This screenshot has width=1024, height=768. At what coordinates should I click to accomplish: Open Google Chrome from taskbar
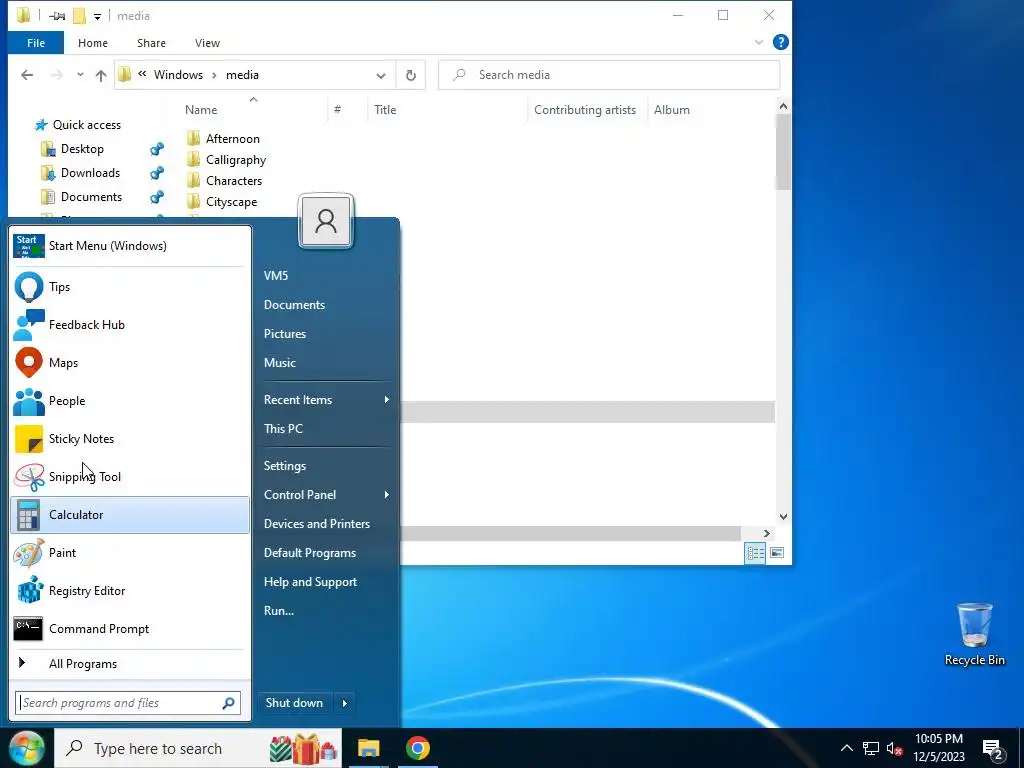coord(417,748)
